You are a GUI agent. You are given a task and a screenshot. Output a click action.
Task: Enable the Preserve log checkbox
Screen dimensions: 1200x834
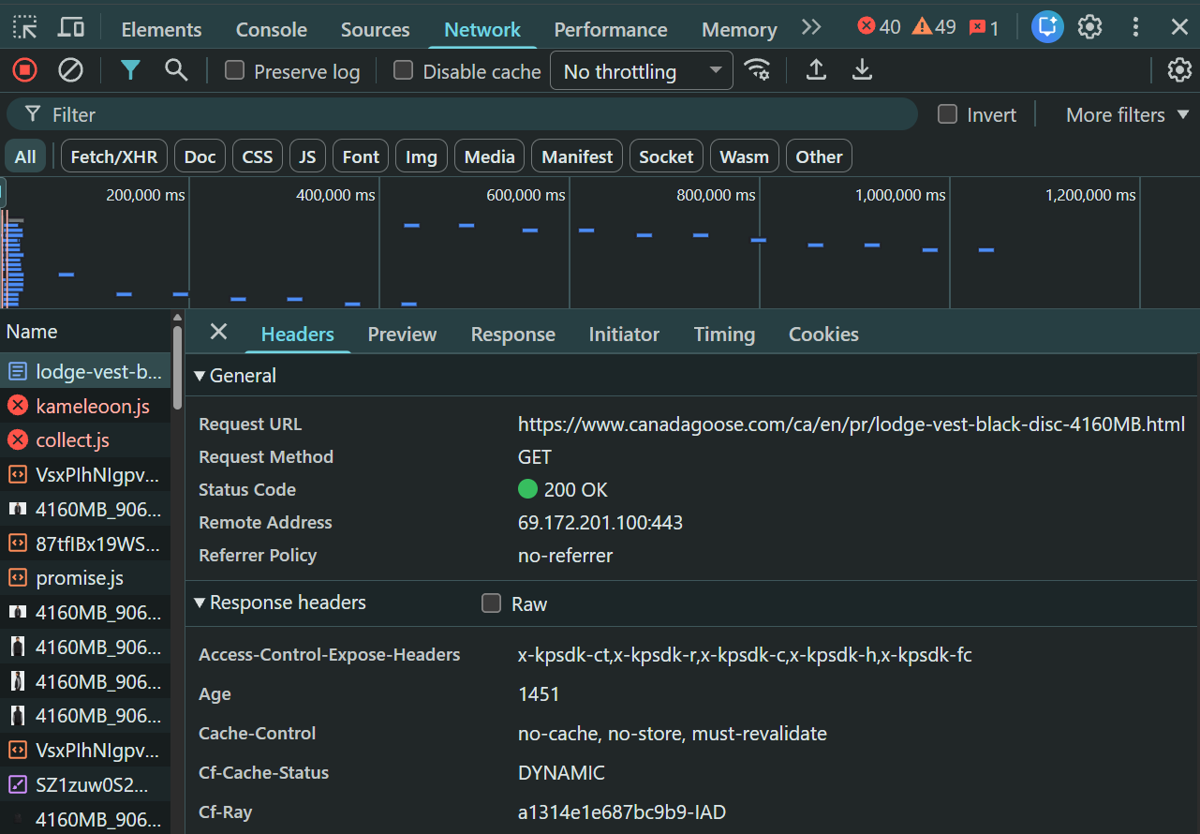(234, 70)
